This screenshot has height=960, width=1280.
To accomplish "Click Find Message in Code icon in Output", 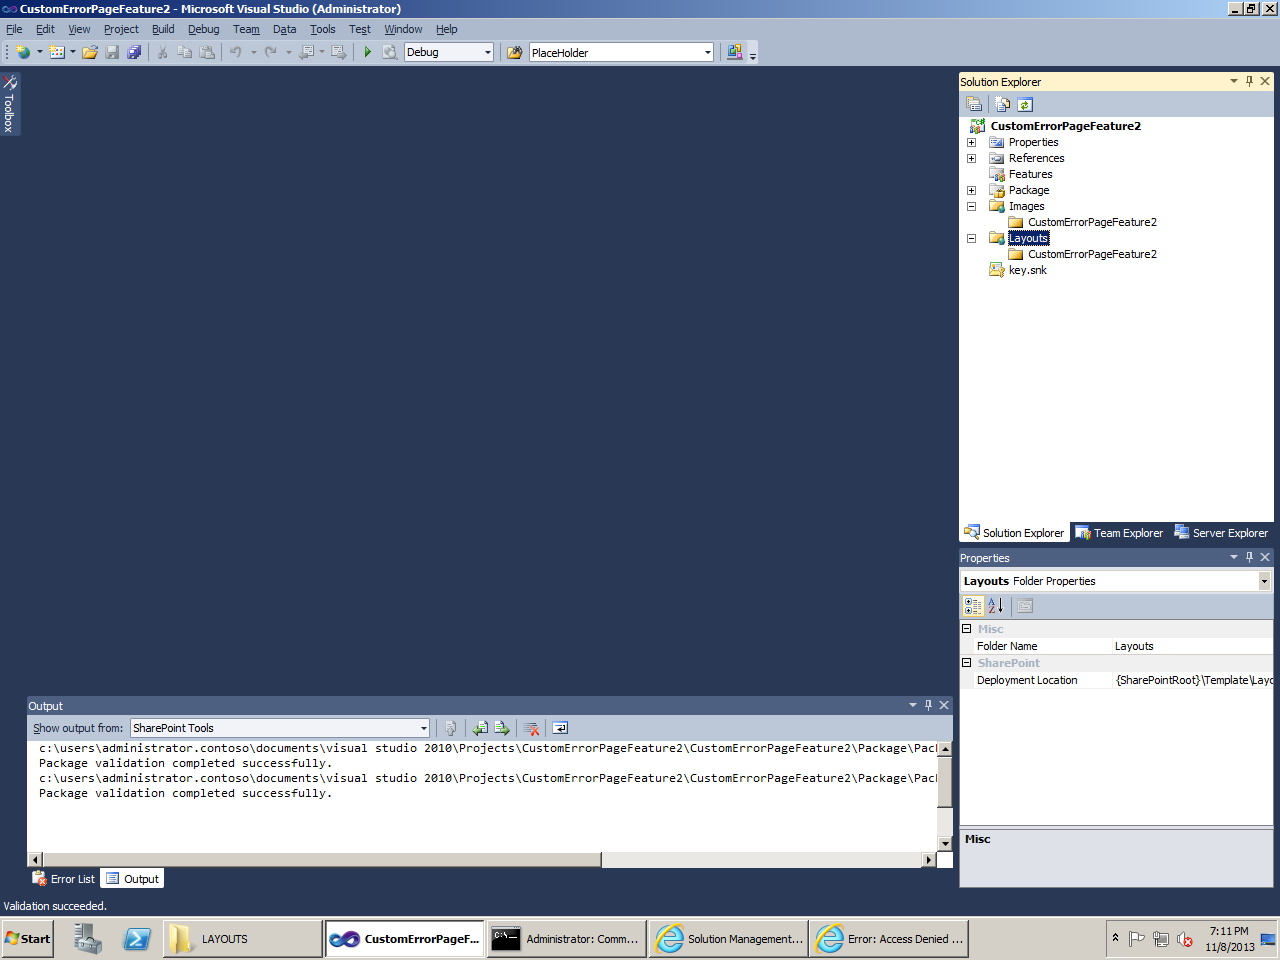I will pos(451,728).
